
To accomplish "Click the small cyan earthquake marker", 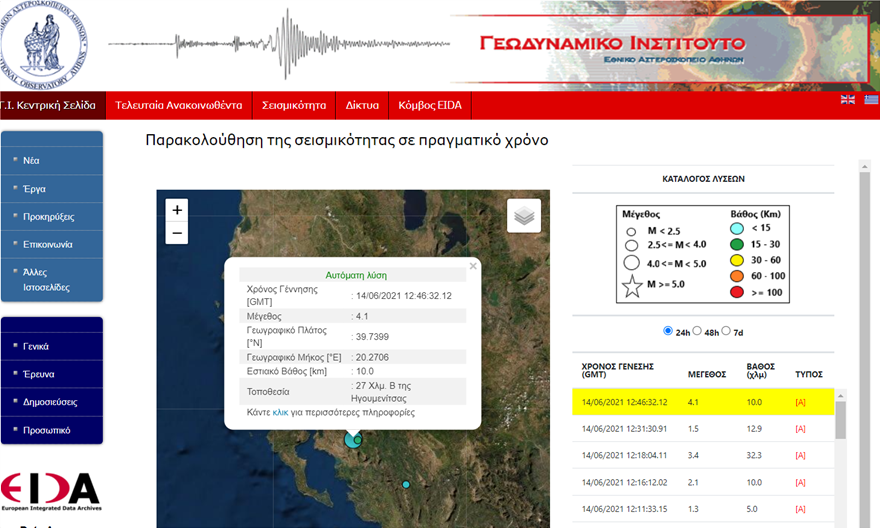I will [406, 485].
